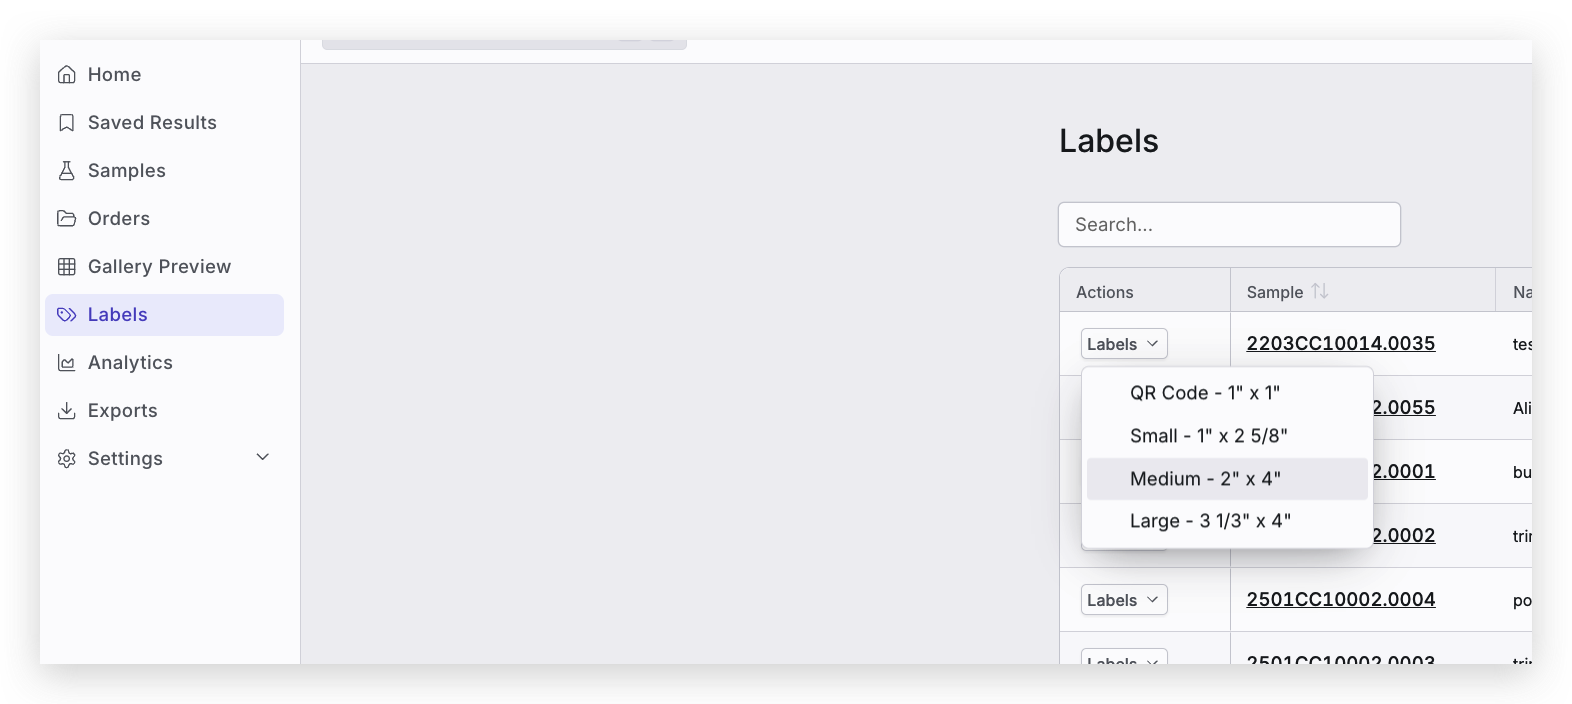Open Labels dropdown for sample 2203CC10014.0035
Viewport: 1572px width, 704px height.
1123,344
